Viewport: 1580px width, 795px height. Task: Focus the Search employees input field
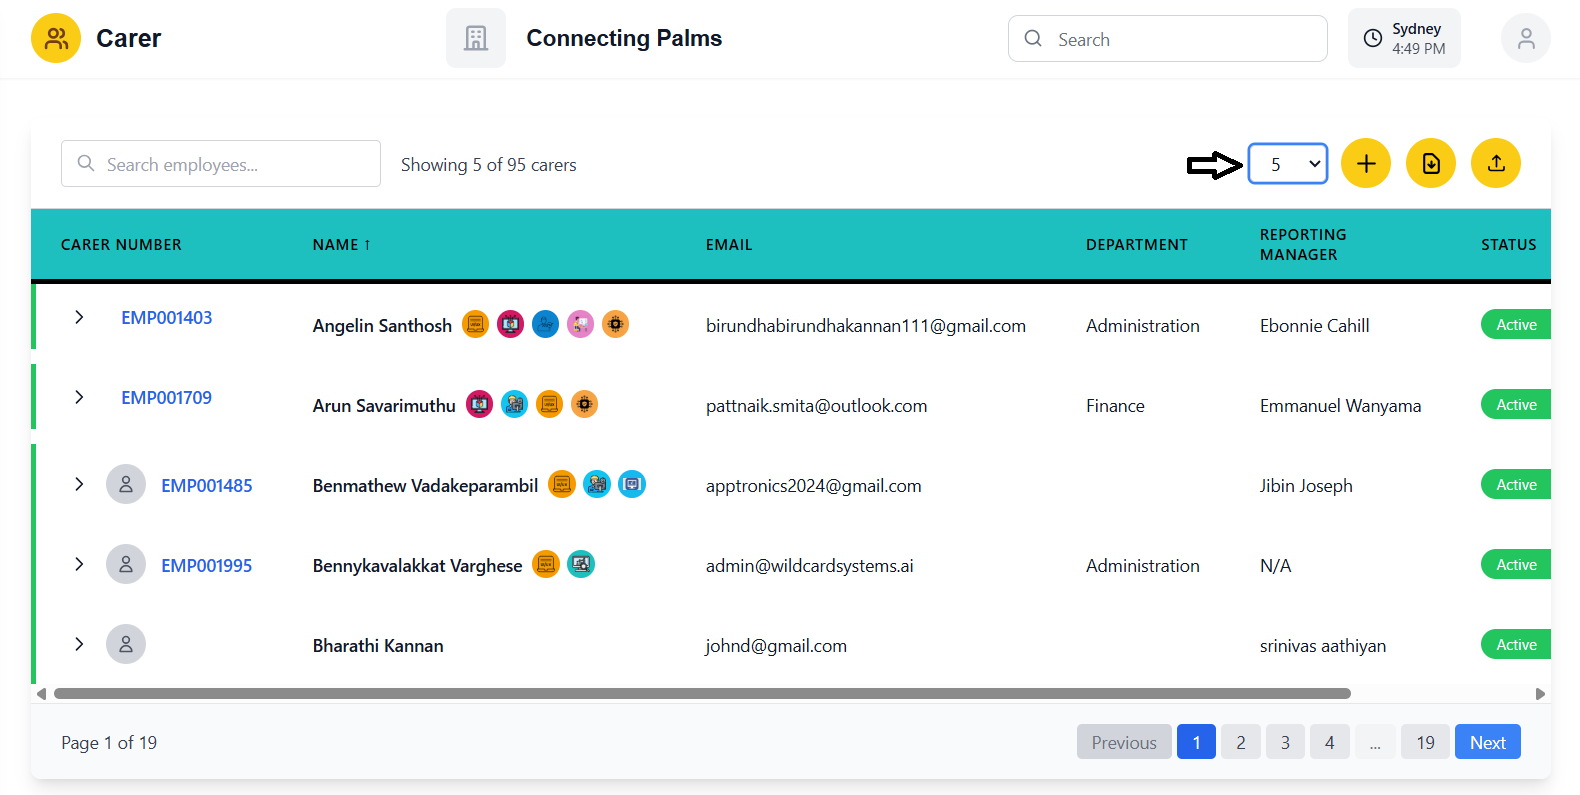click(235, 164)
